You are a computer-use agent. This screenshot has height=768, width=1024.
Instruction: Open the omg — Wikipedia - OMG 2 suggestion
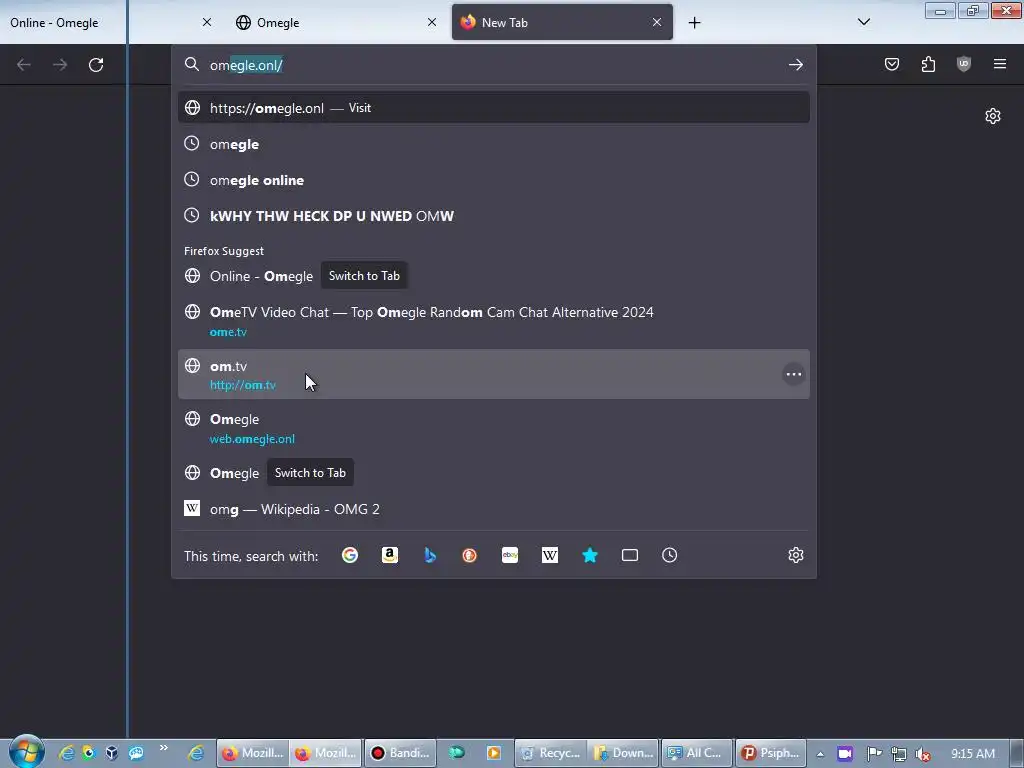(494, 509)
